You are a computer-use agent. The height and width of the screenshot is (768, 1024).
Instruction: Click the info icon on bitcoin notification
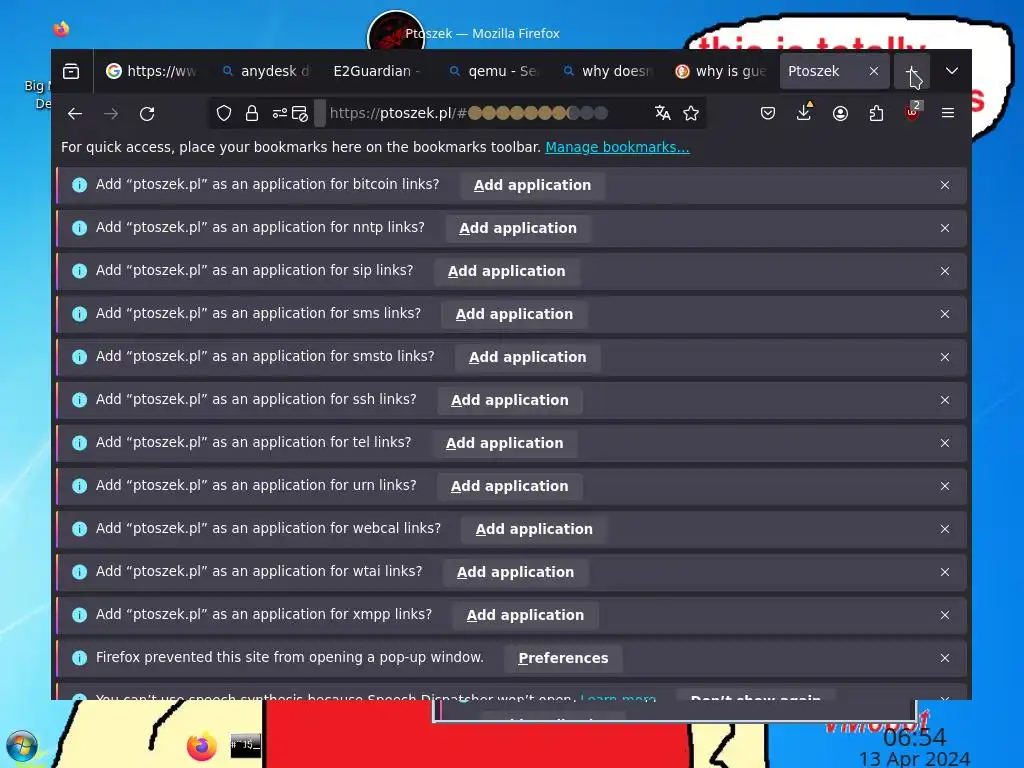coord(80,185)
